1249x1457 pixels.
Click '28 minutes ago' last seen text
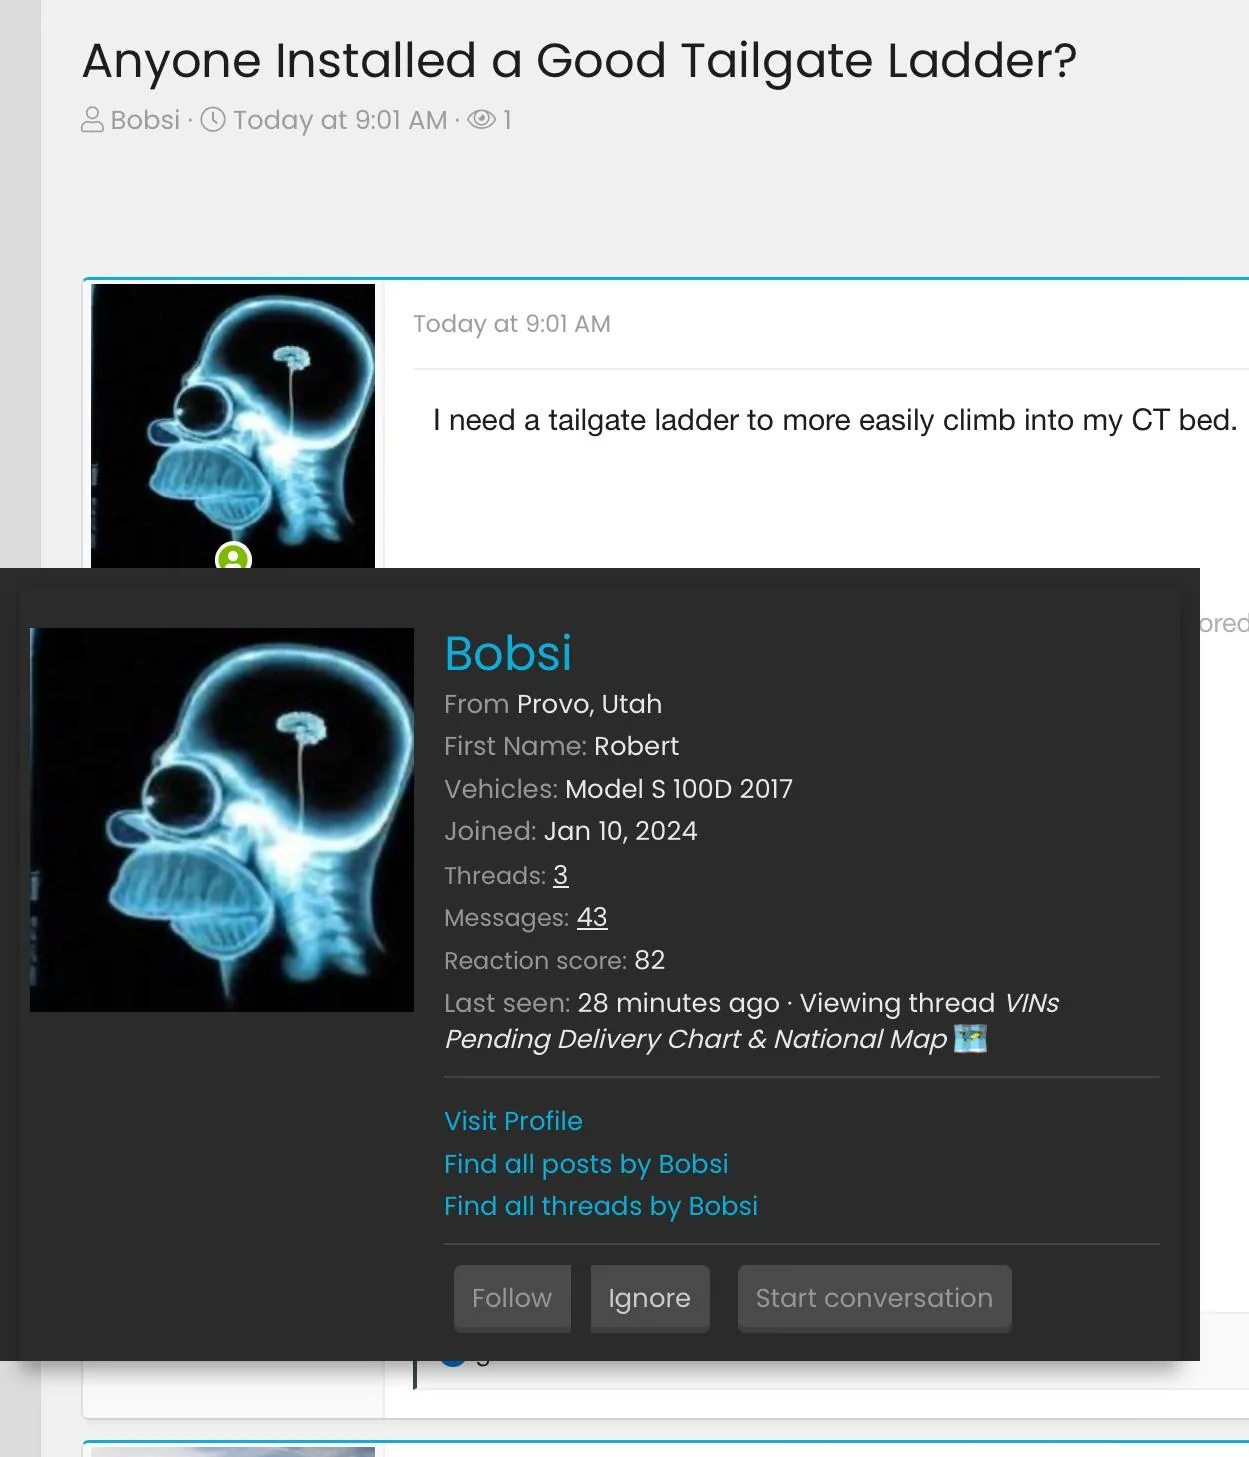point(679,1003)
